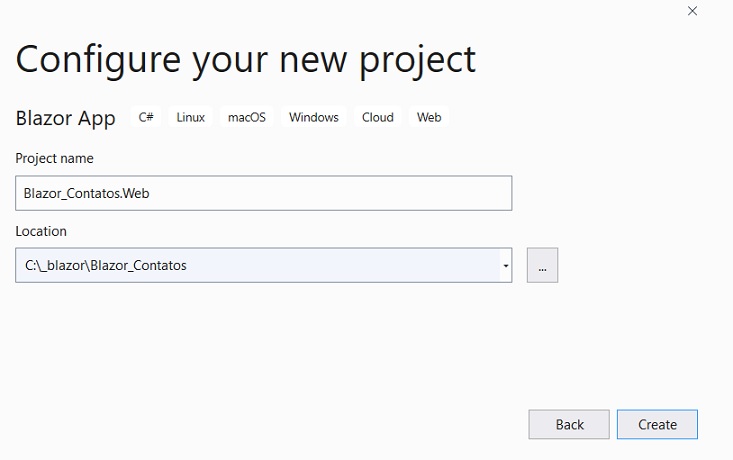
Task: Select the Windows platform tag
Action: [x=314, y=117]
